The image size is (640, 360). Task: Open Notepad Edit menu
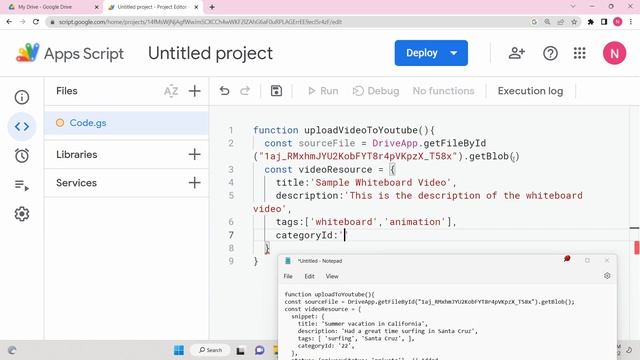point(309,276)
